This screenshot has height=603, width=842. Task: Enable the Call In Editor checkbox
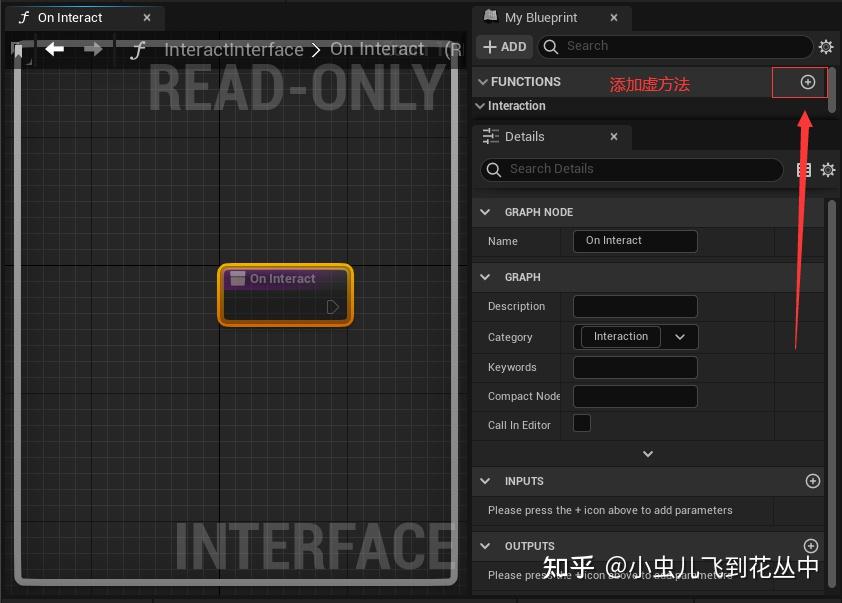(581, 424)
